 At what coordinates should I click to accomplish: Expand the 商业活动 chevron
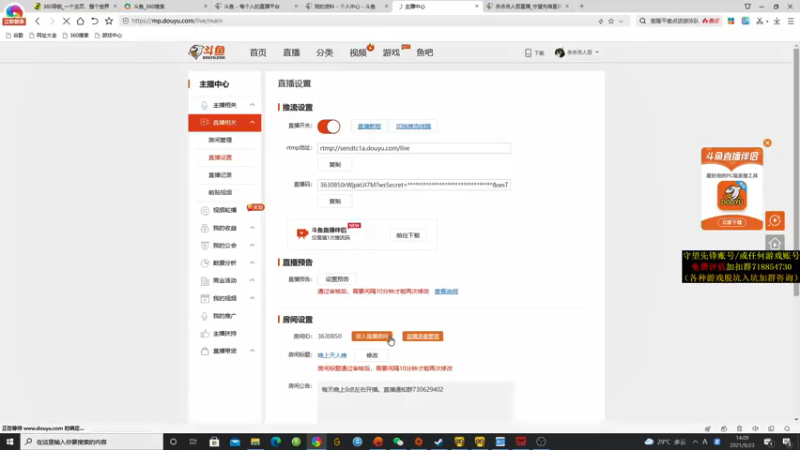tap(252, 281)
